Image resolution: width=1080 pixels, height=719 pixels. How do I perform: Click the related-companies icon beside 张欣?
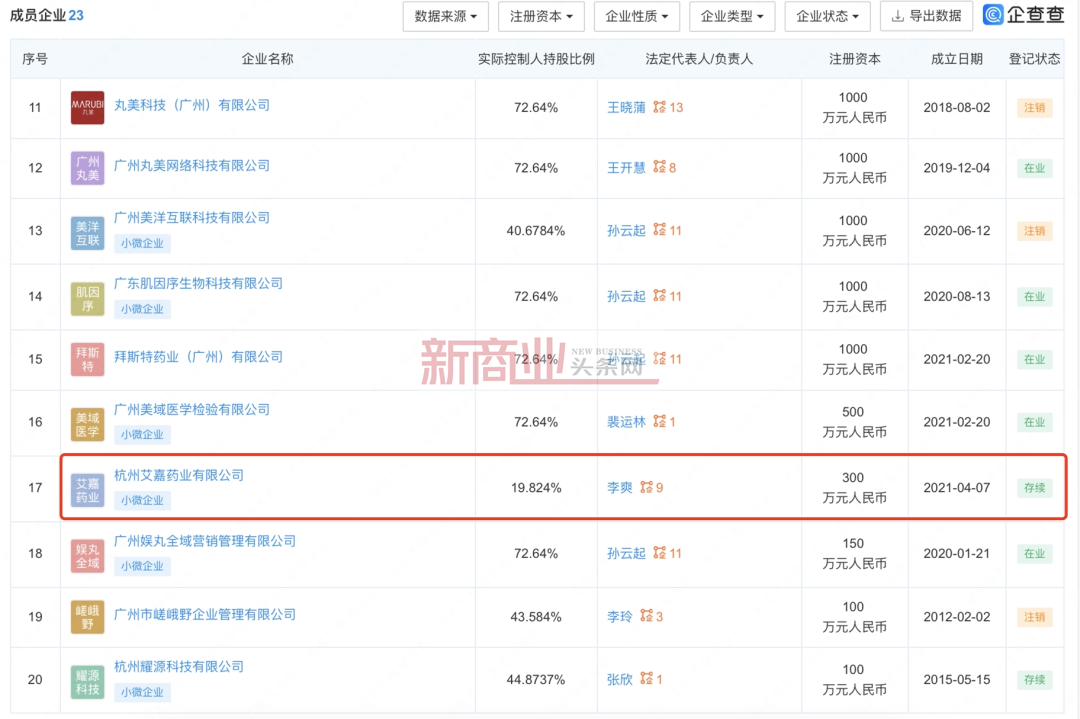(x=646, y=678)
